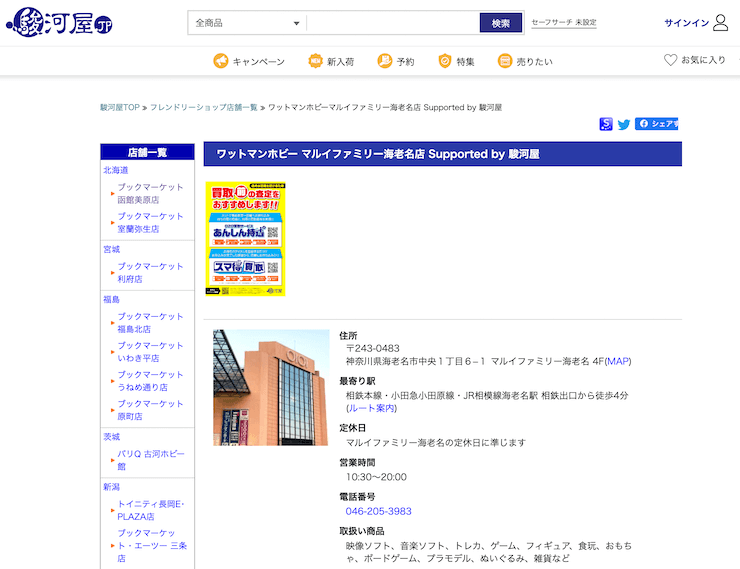Open パリQ 古河ホビー館
This screenshot has width=740, height=569.
[x=151, y=460]
